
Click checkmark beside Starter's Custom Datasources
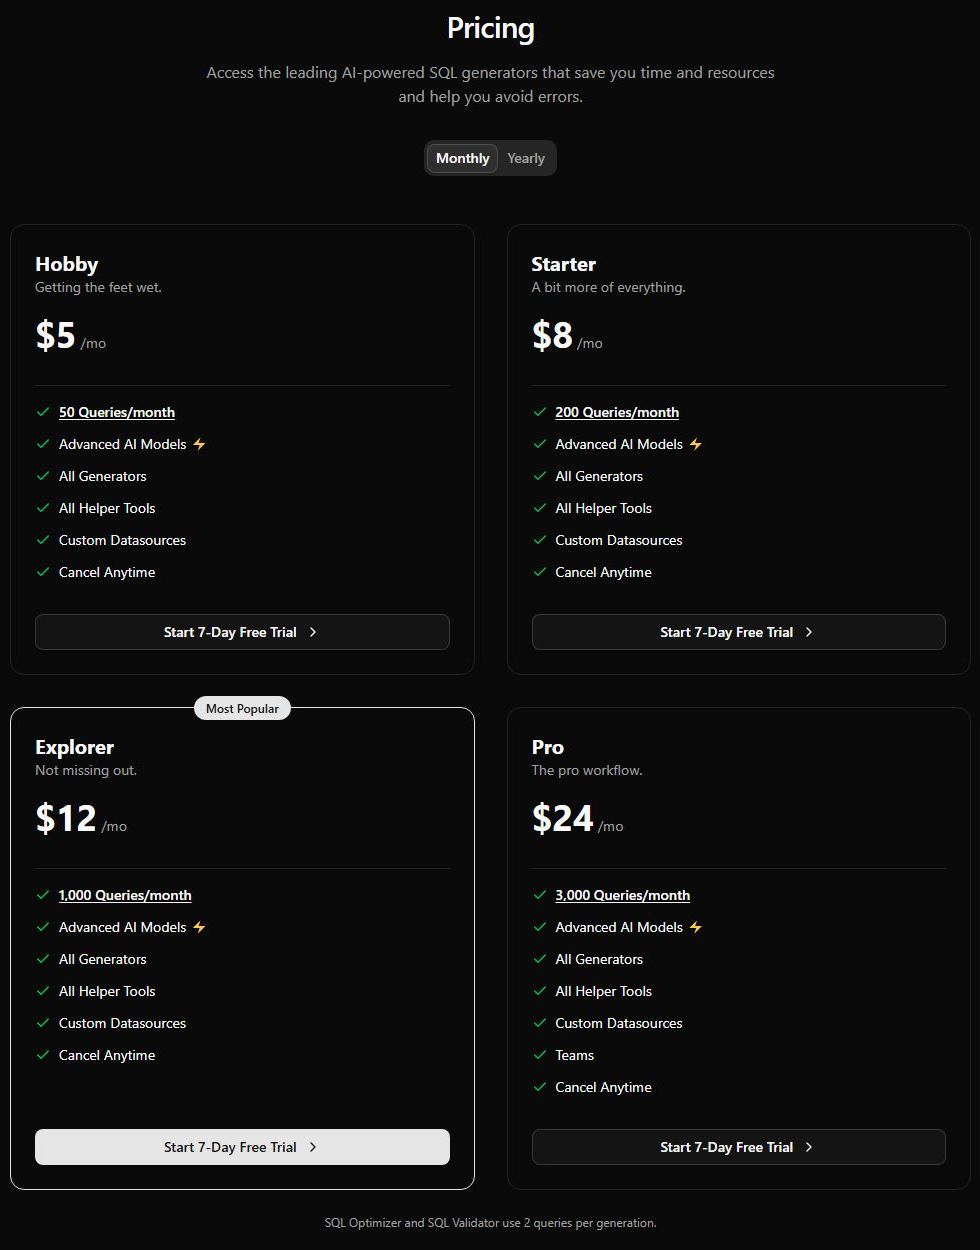[x=540, y=540]
